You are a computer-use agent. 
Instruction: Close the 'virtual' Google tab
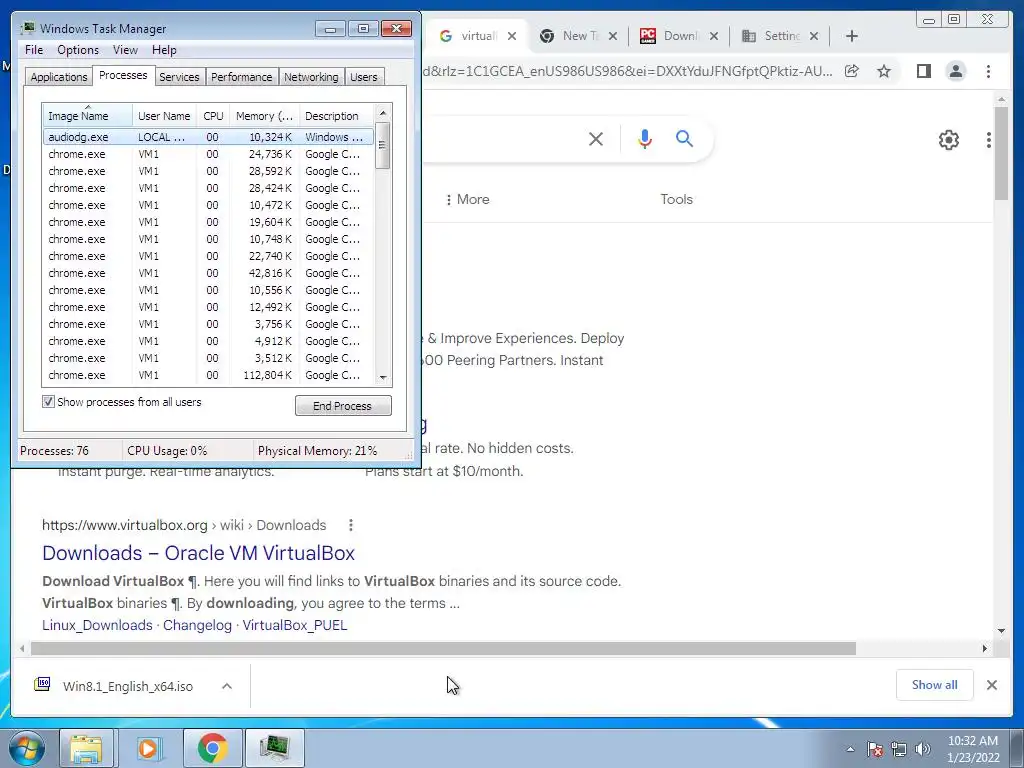click(512, 36)
